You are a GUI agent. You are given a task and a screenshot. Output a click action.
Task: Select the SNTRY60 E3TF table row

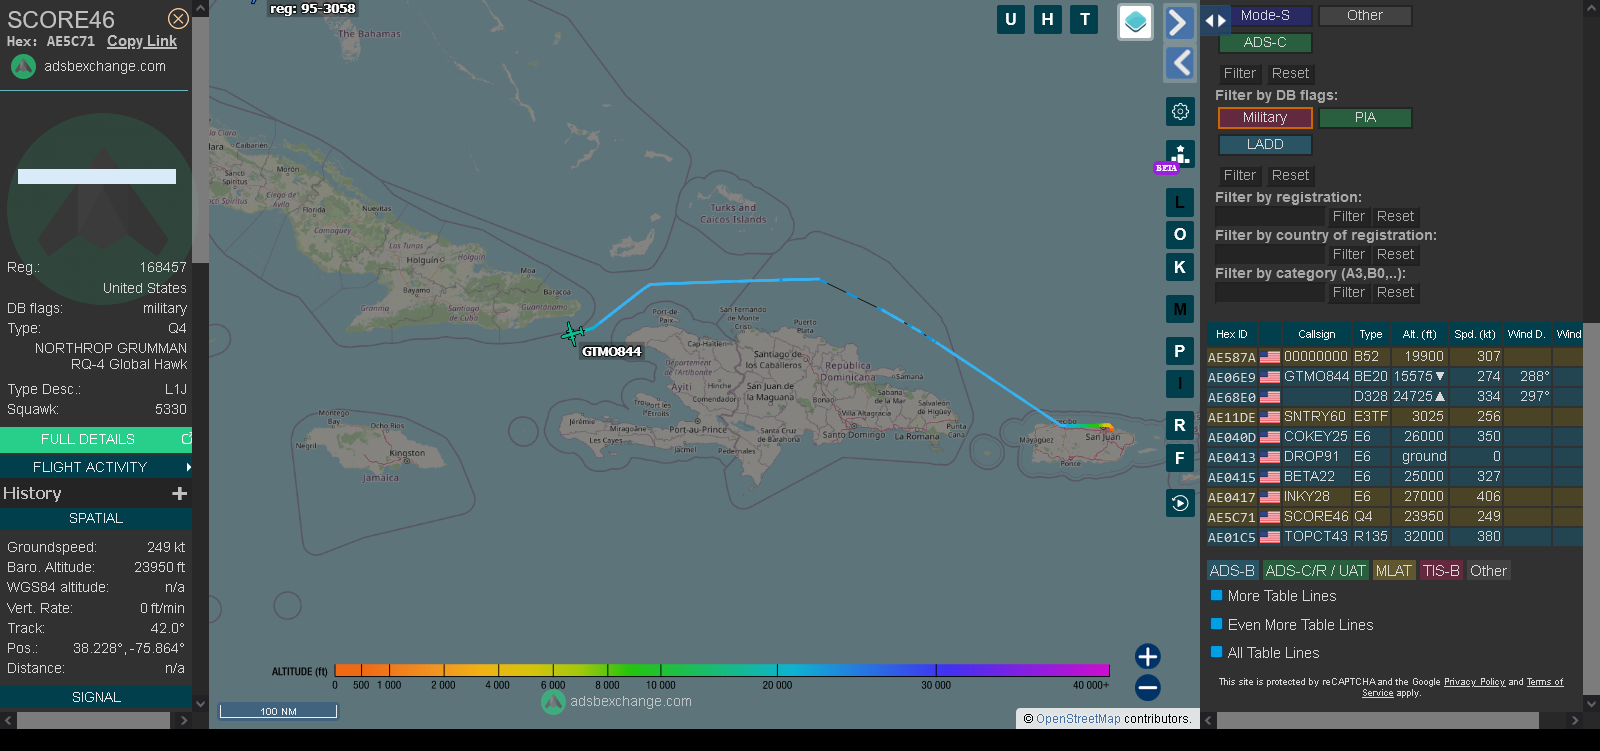(x=1394, y=417)
